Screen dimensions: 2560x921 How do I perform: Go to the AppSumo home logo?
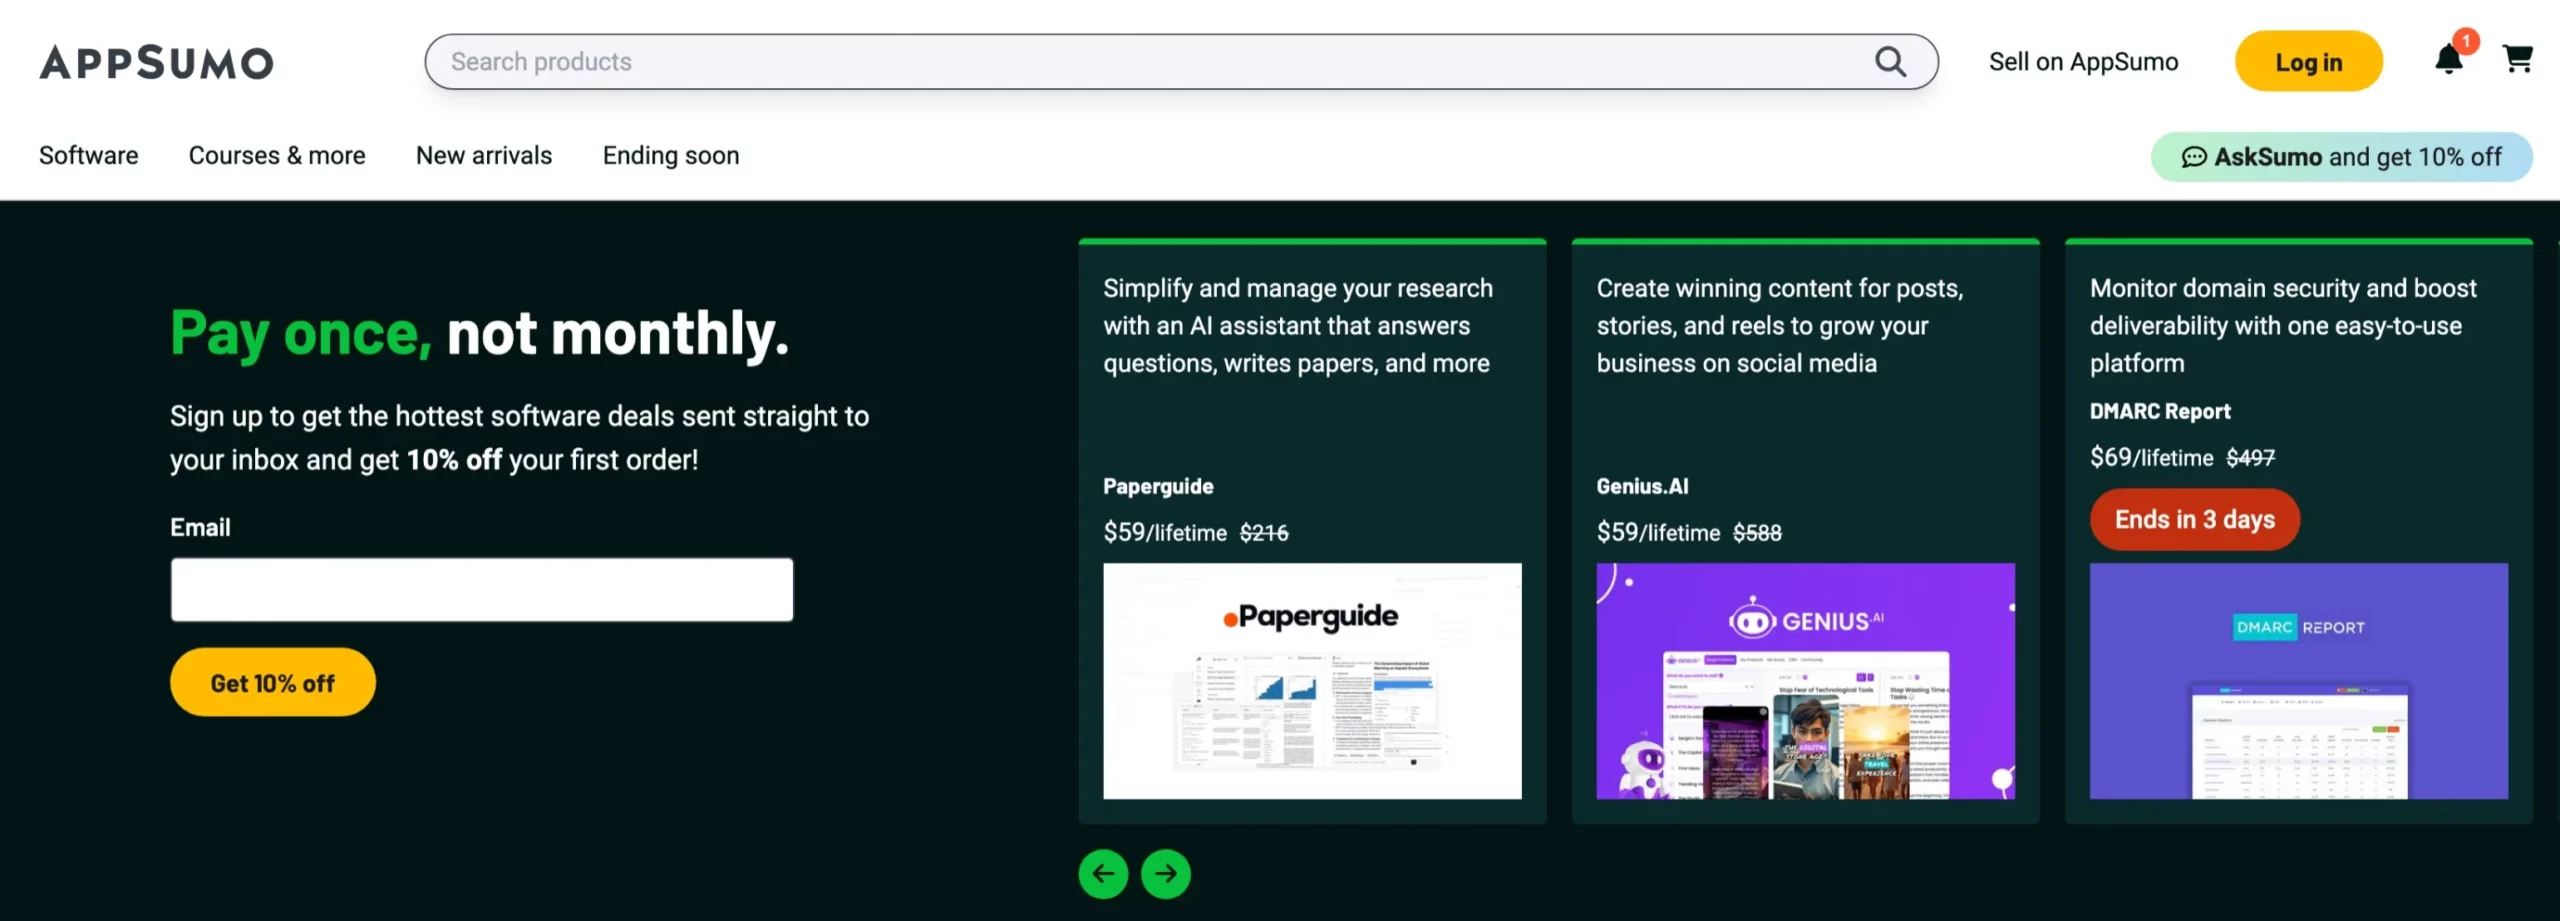(x=156, y=62)
